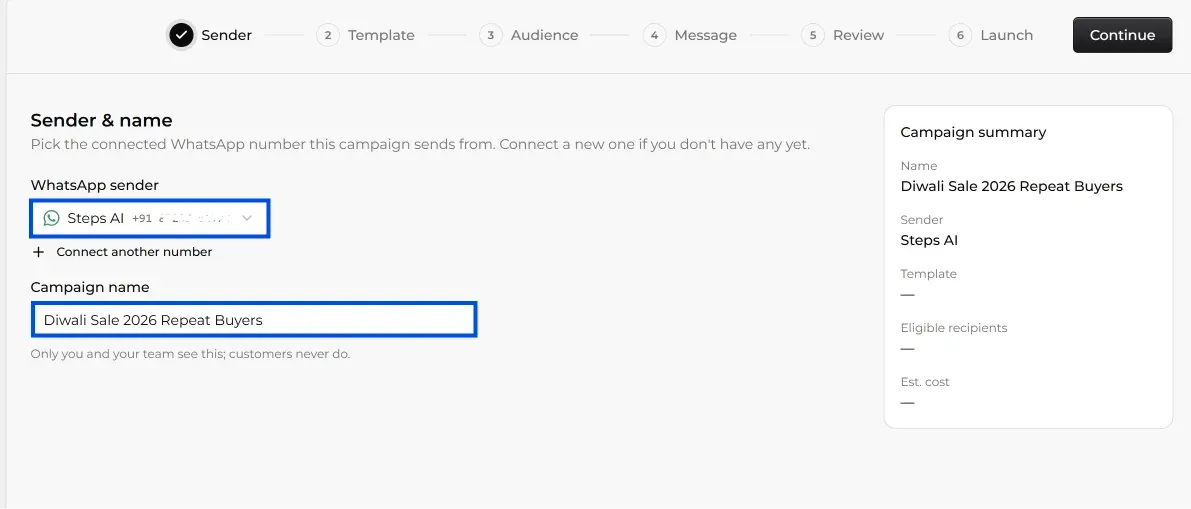Switch to the Launch step
The height and width of the screenshot is (509, 1191).
(x=991, y=35)
